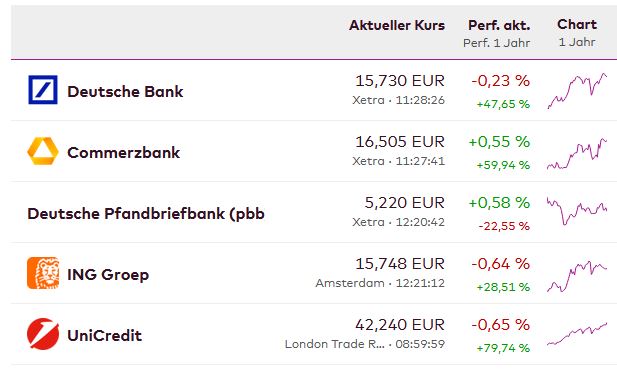Open the ING Groep stock page
The height and width of the screenshot is (381, 617).
(108, 274)
